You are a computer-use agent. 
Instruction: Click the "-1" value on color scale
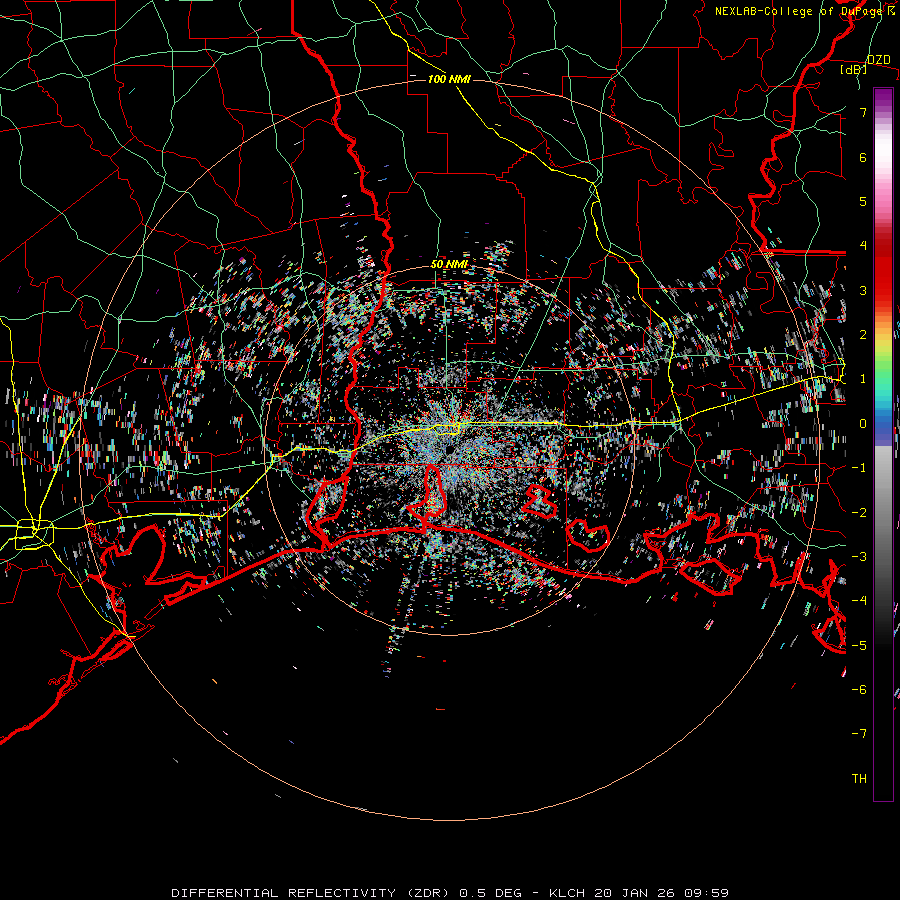(859, 468)
